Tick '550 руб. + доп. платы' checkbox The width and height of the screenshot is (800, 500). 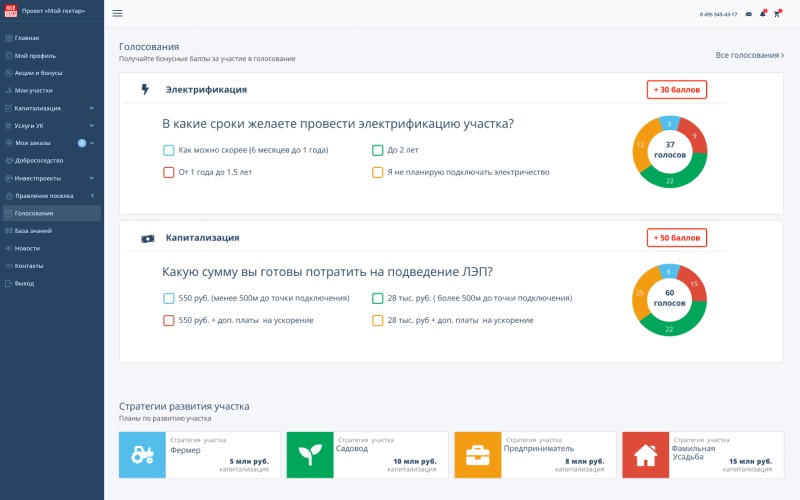169,320
